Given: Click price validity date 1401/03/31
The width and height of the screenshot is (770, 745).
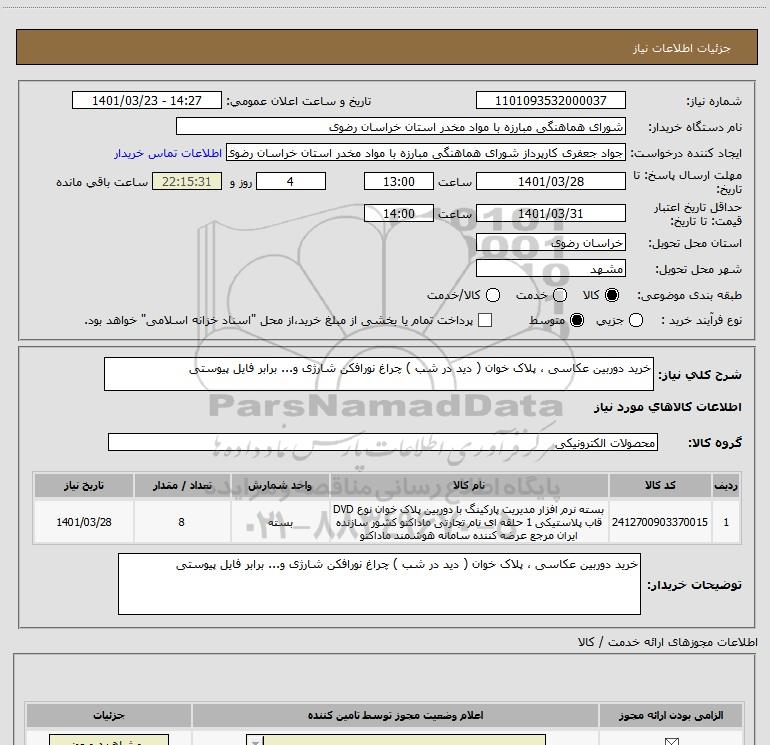Looking at the screenshot, I should (550, 213).
